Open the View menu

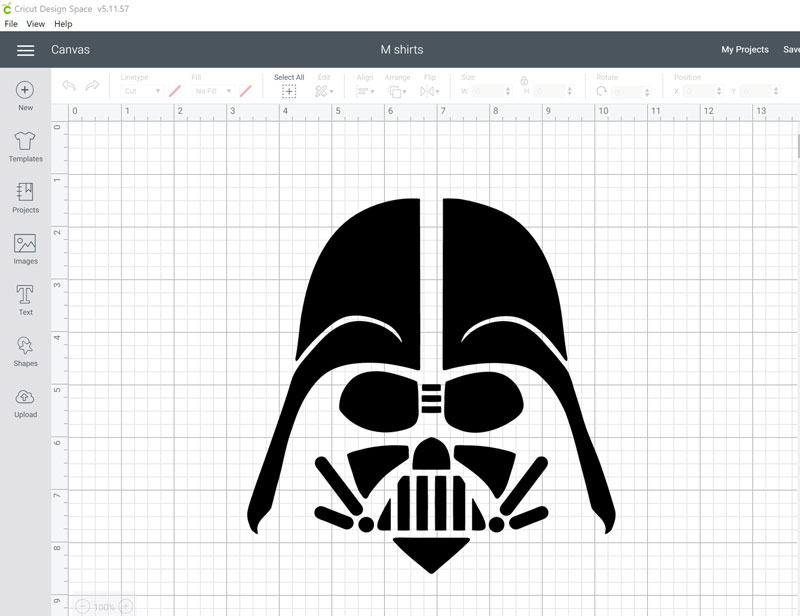[x=35, y=24]
